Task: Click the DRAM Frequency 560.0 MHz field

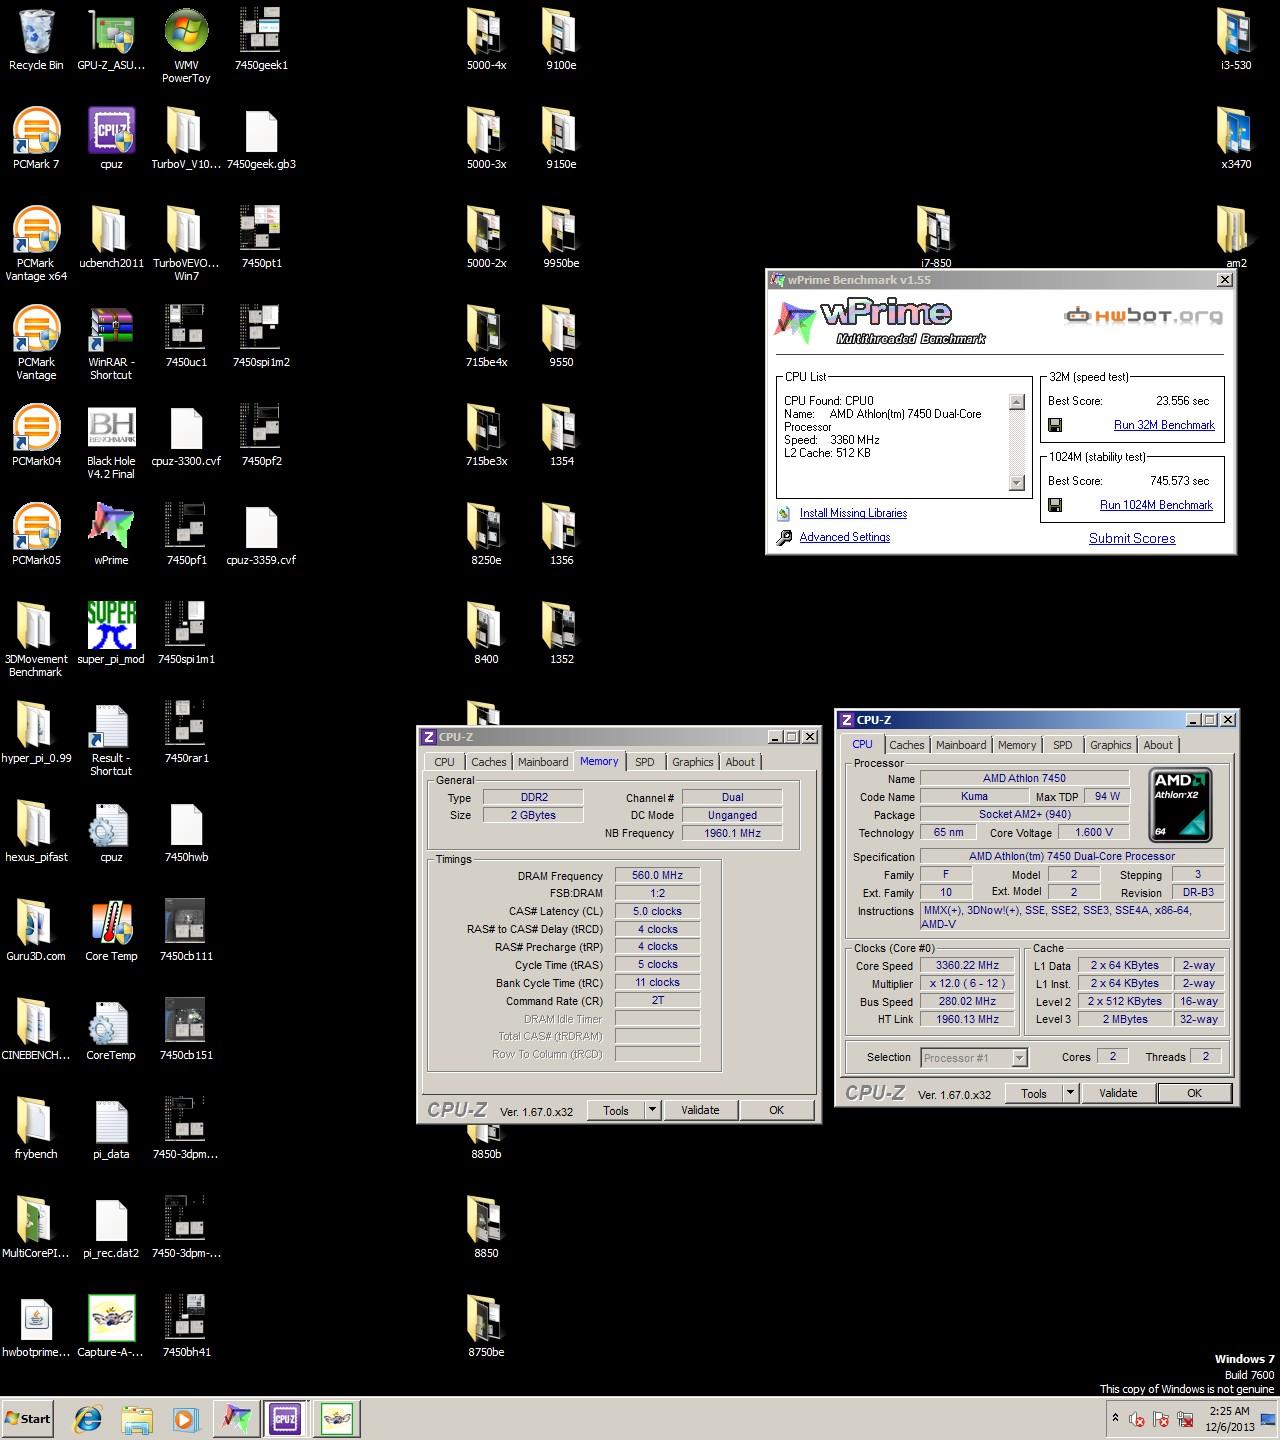Action: point(657,875)
